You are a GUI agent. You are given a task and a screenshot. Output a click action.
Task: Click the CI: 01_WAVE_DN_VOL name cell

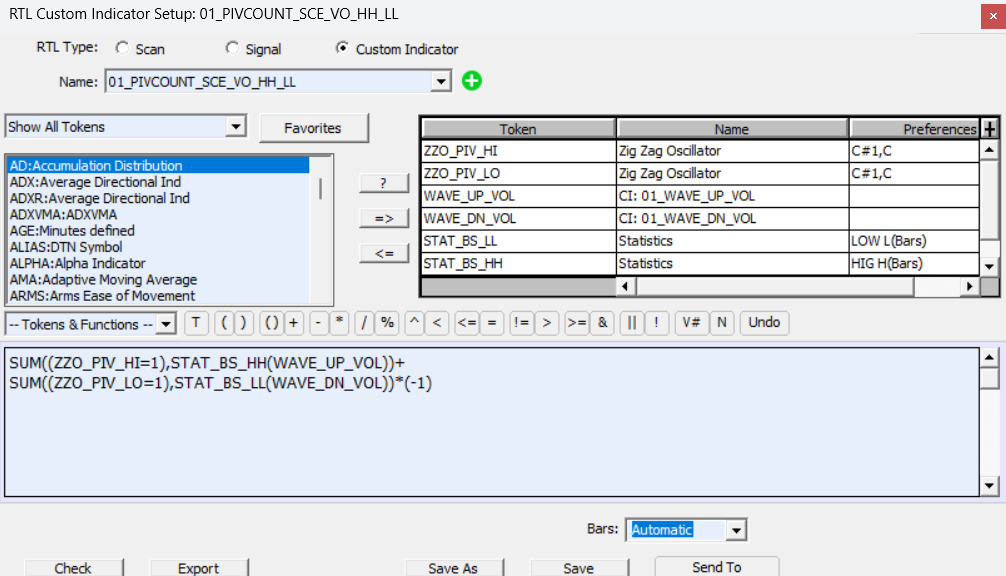[732, 218]
